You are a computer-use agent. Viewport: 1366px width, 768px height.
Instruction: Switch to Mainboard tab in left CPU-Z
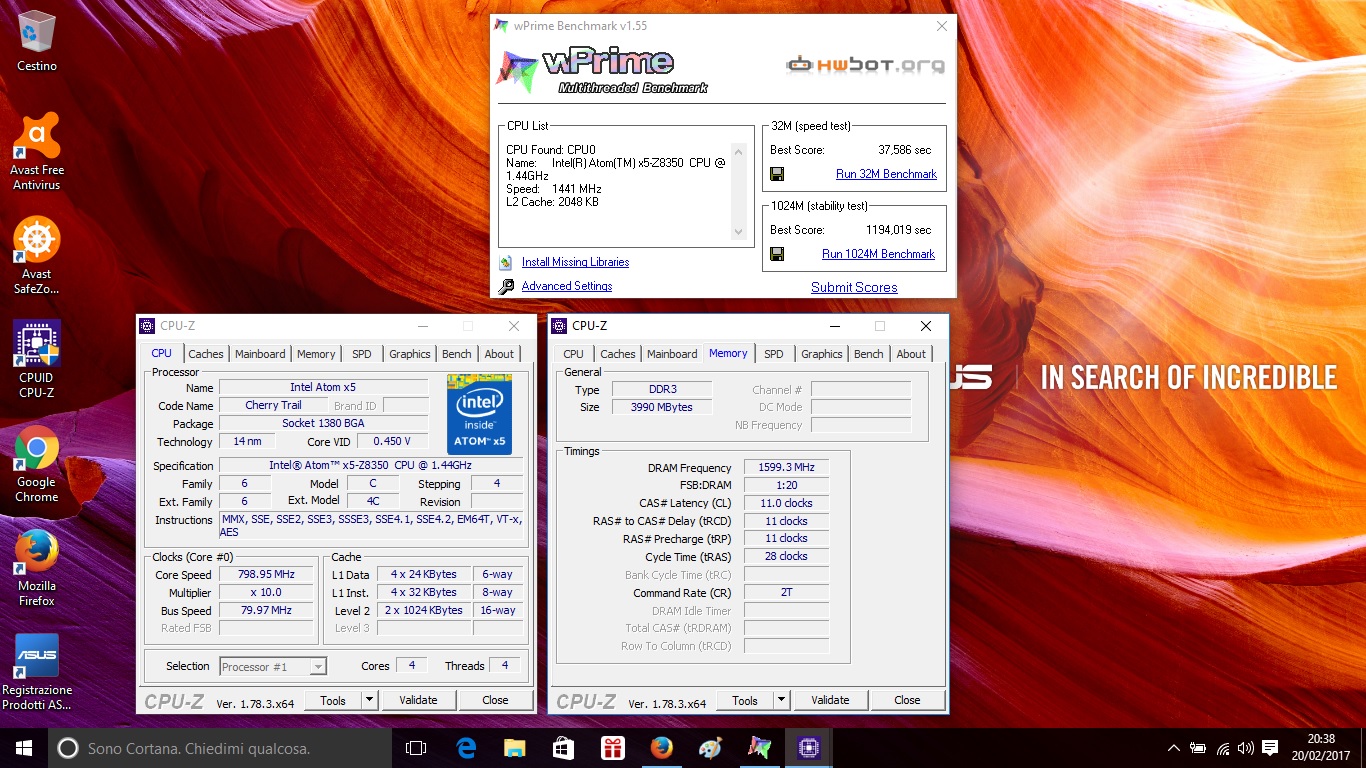260,354
